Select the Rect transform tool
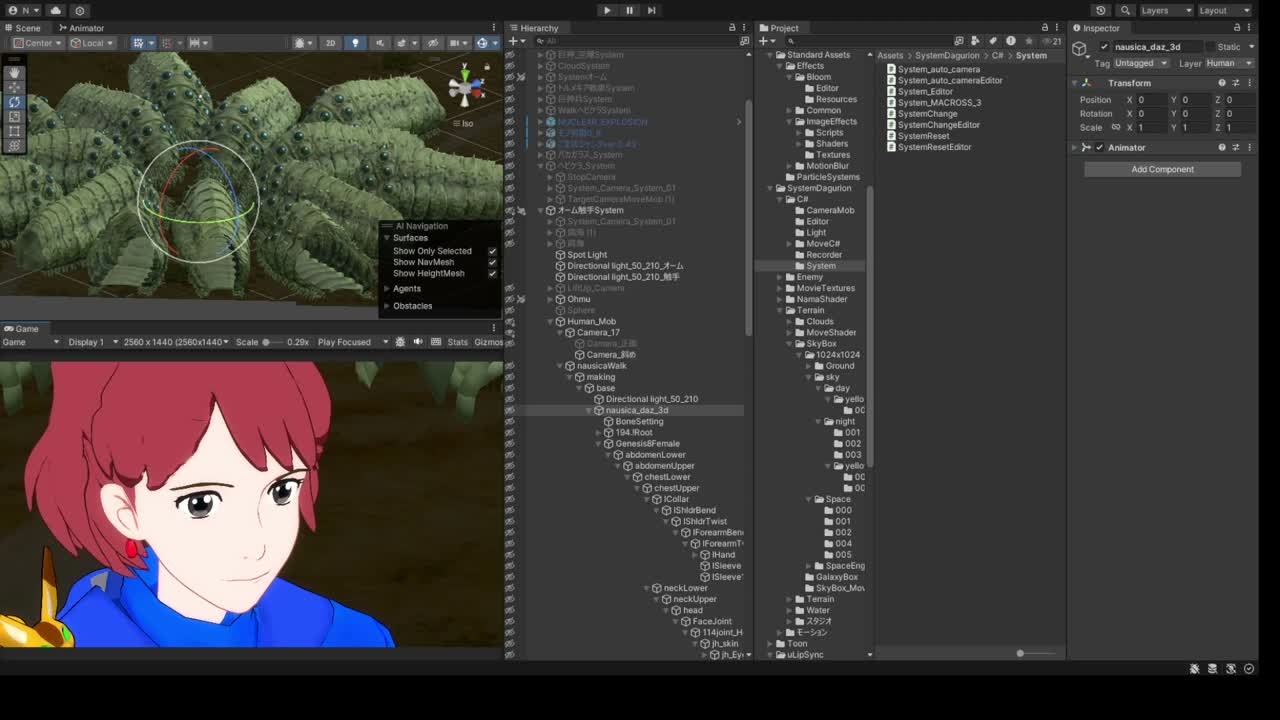The width and height of the screenshot is (1280, 720). point(14,131)
